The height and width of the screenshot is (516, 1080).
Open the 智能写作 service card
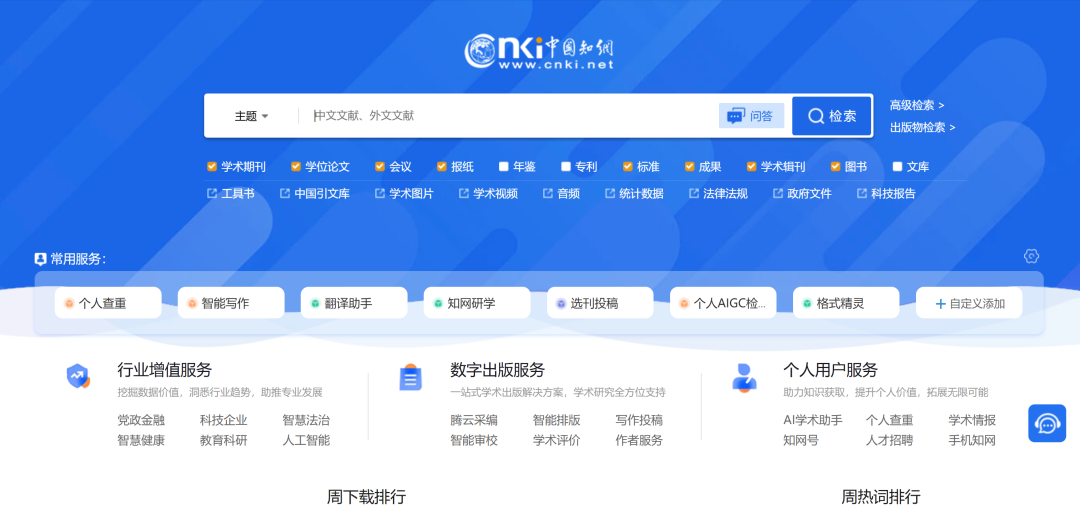click(231, 303)
